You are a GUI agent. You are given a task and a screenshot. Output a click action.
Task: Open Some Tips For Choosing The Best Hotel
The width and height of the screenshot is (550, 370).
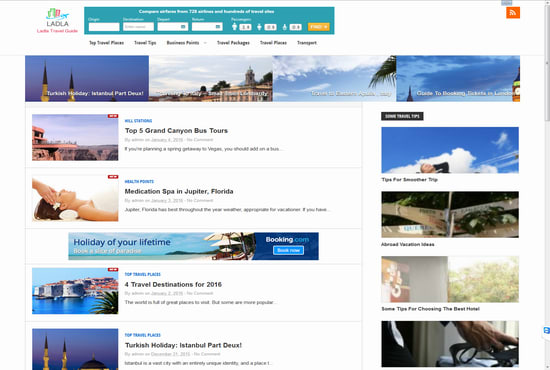pyautogui.click(x=430, y=309)
